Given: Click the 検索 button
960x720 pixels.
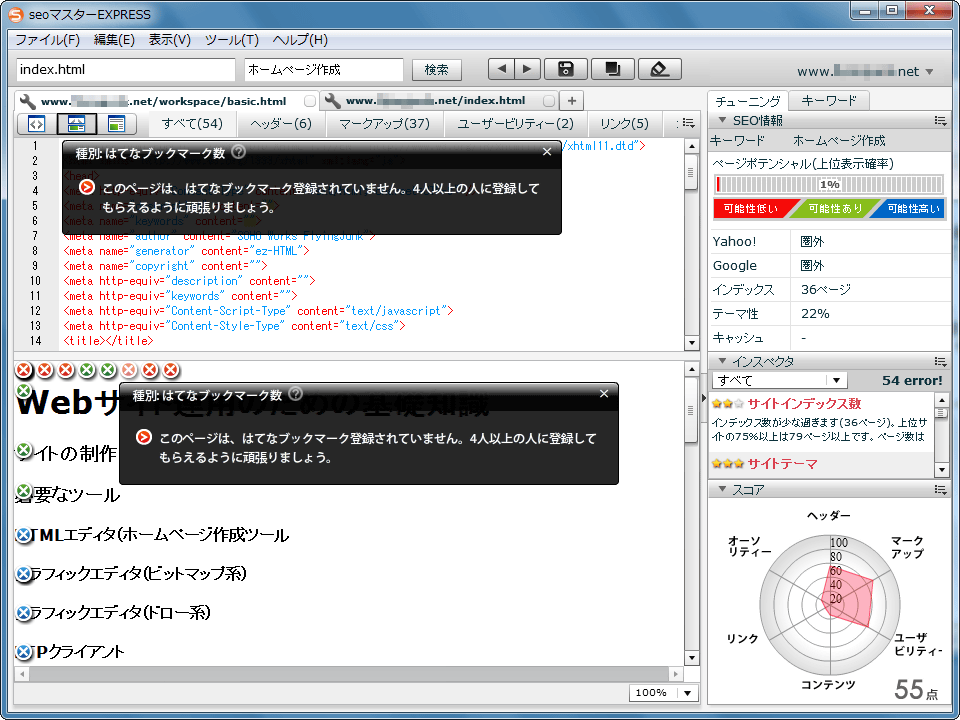Looking at the screenshot, I should click(x=437, y=70).
